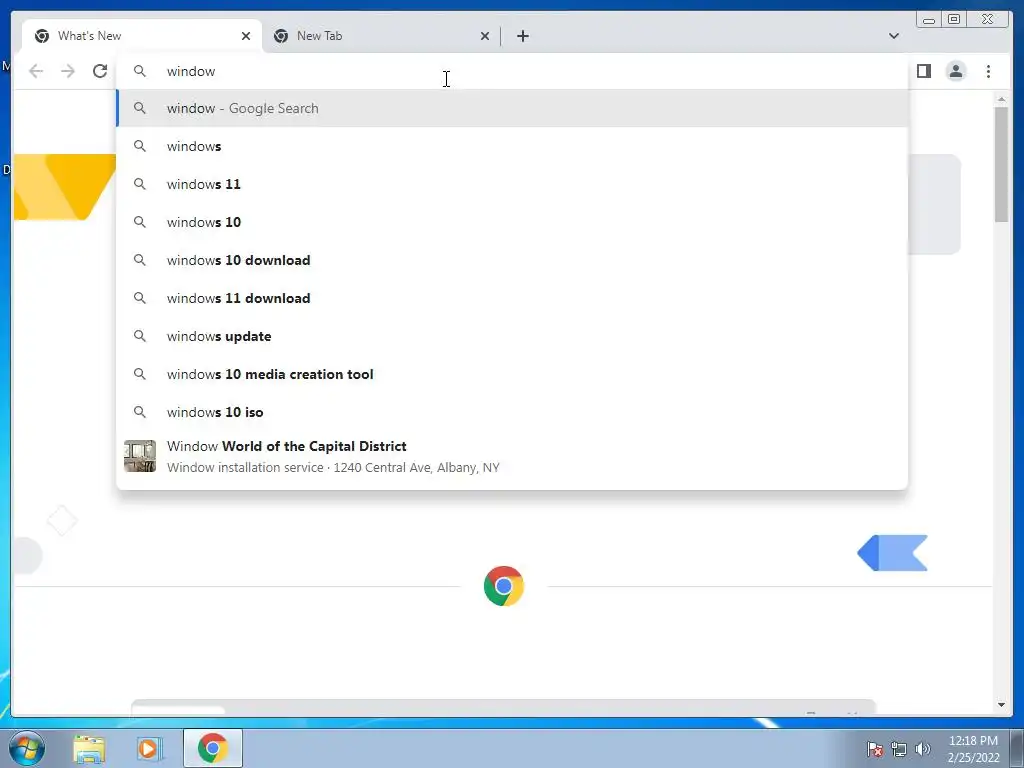Image resolution: width=1024 pixels, height=768 pixels.
Task: Click the scrollbar up arrow
Action: pyautogui.click(x=1001, y=99)
